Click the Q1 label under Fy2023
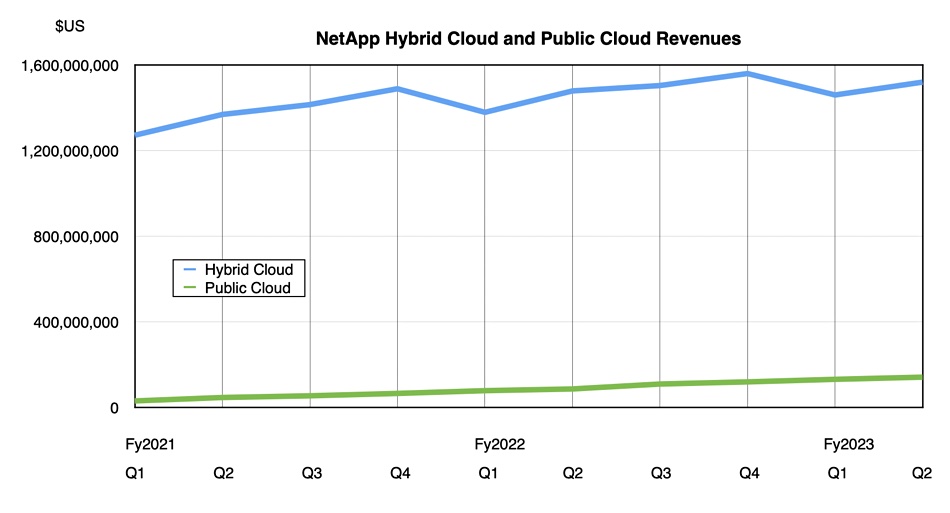 [837, 473]
